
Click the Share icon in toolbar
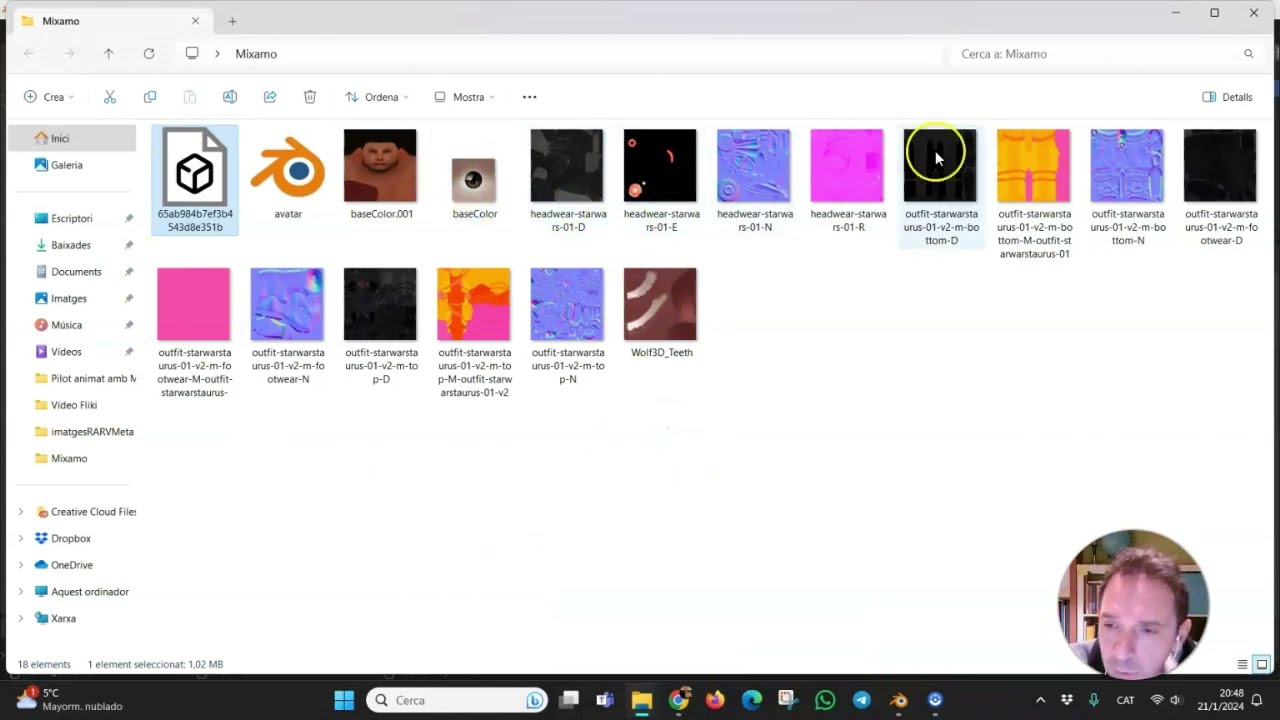270,97
